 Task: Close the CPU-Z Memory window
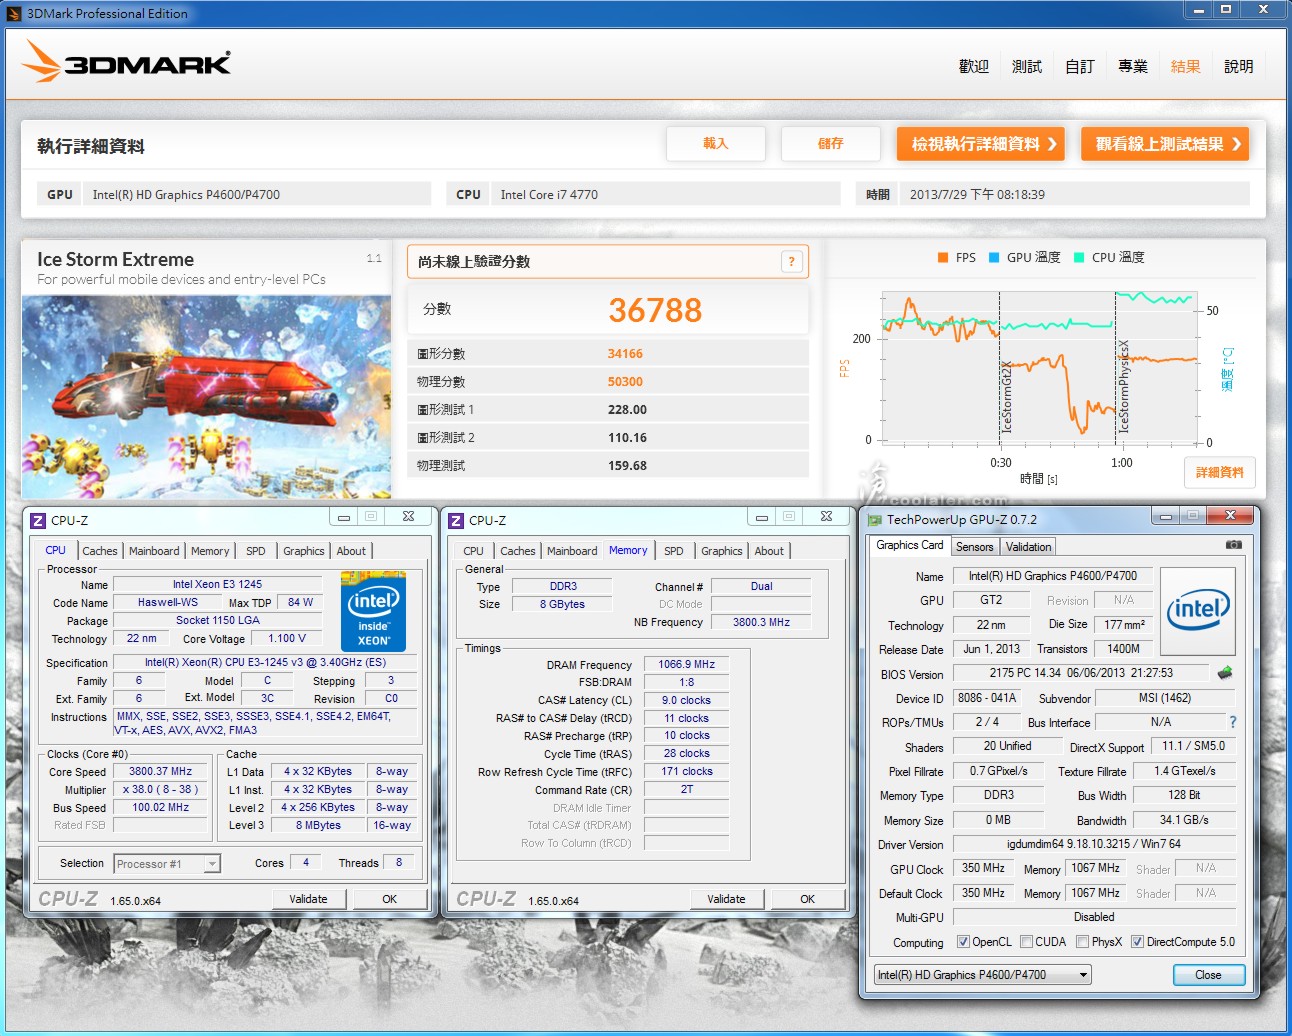pos(826,517)
